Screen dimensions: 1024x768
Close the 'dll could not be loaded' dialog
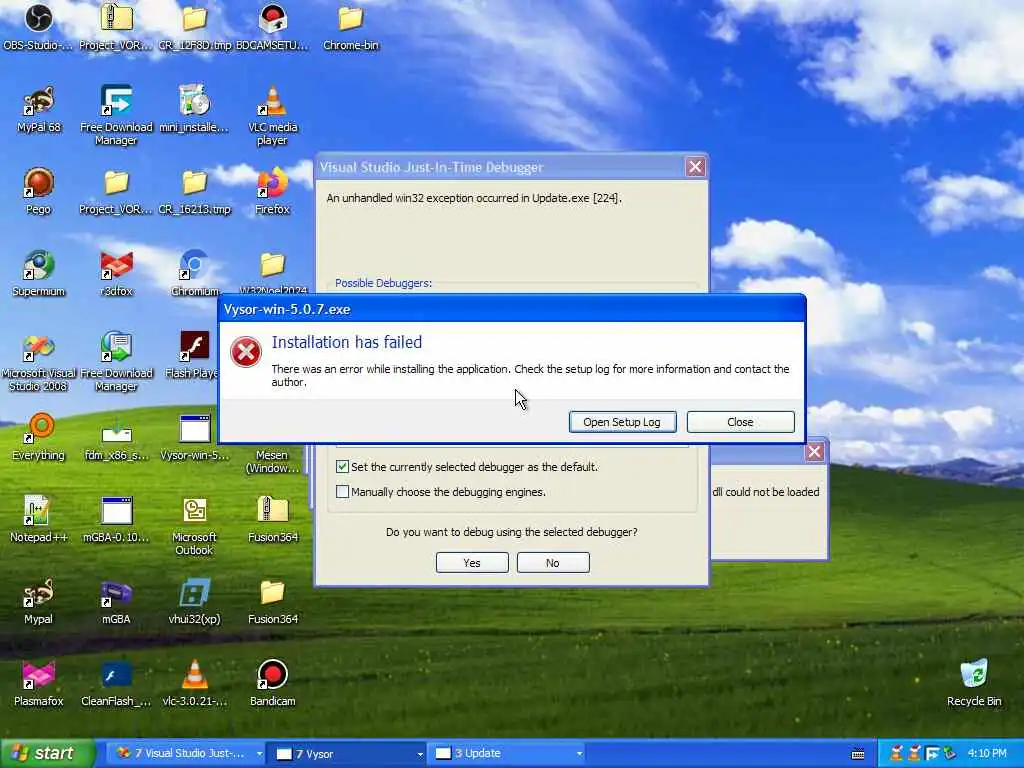(x=814, y=451)
